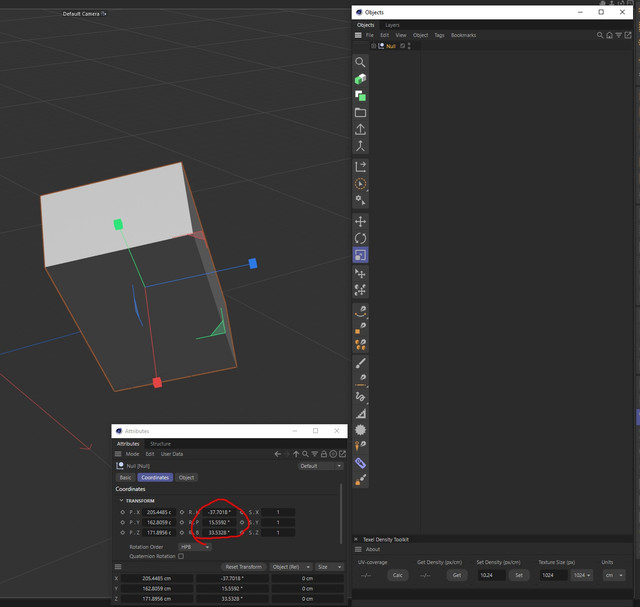The image size is (640, 607).
Task: Toggle the Null object visibility dots
Action: pos(409,46)
